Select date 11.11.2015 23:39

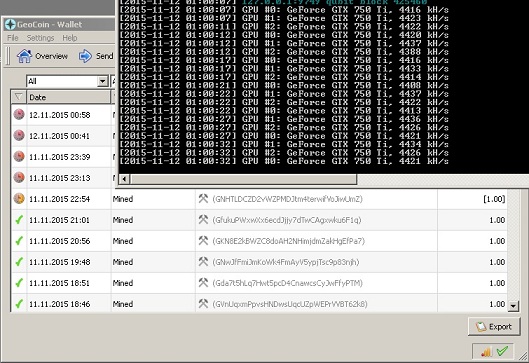click(59, 157)
